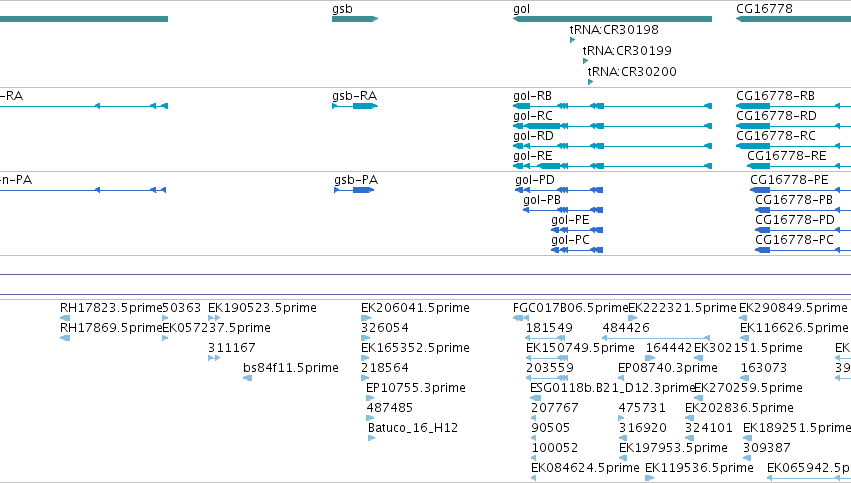Select the 484426 feature label

[x=626, y=328]
